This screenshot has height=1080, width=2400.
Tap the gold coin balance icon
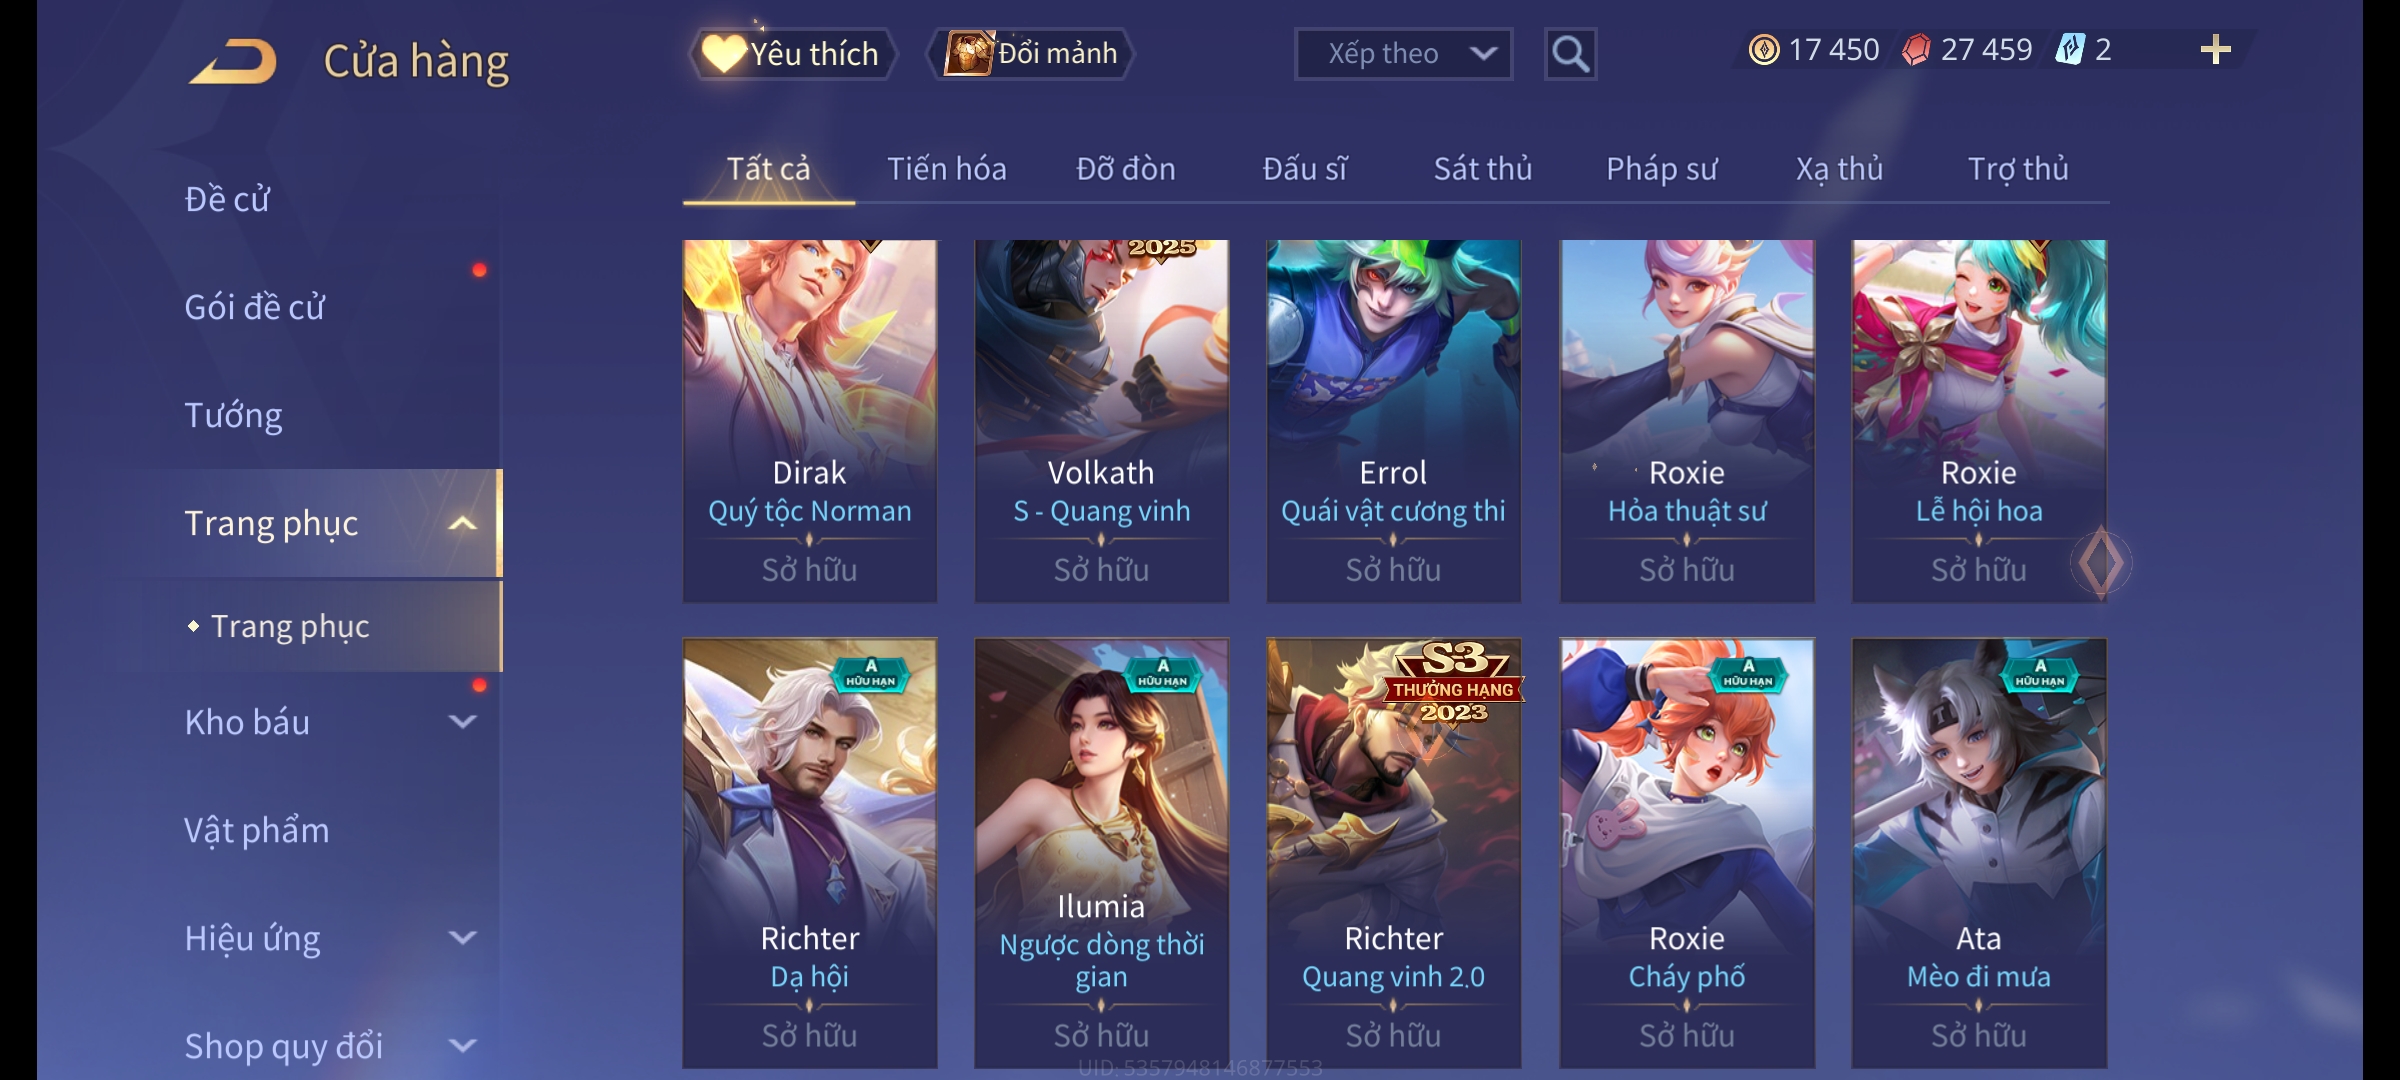pyautogui.click(x=1764, y=50)
